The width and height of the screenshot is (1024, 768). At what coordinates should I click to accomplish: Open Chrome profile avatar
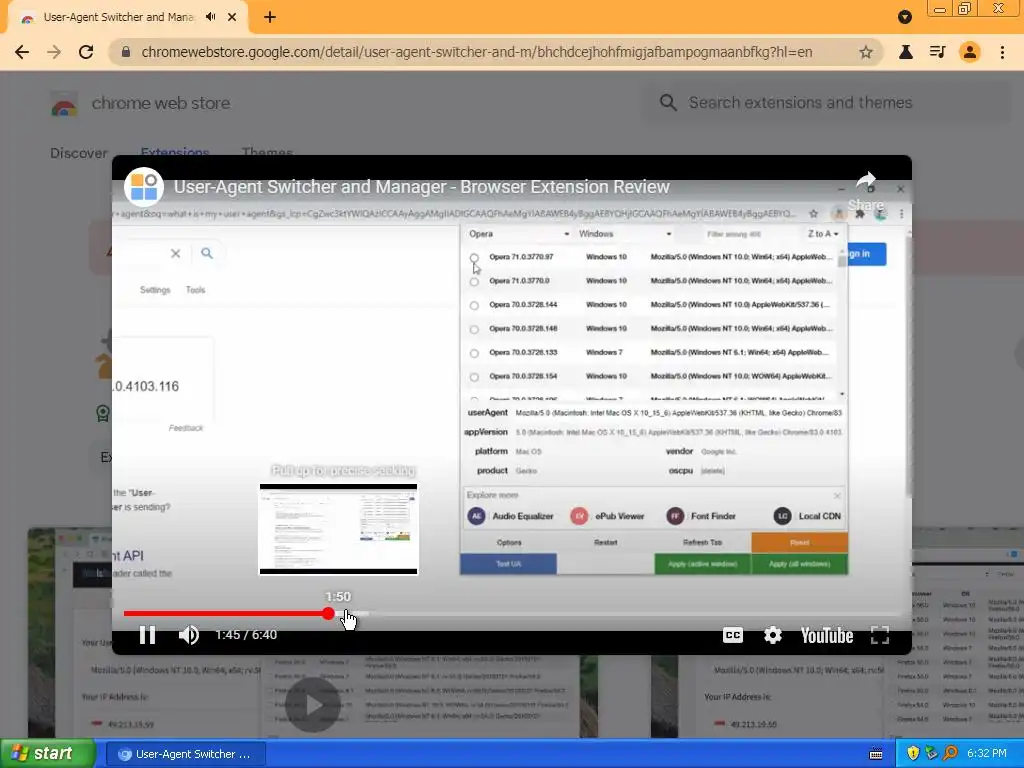pyautogui.click(x=970, y=52)
